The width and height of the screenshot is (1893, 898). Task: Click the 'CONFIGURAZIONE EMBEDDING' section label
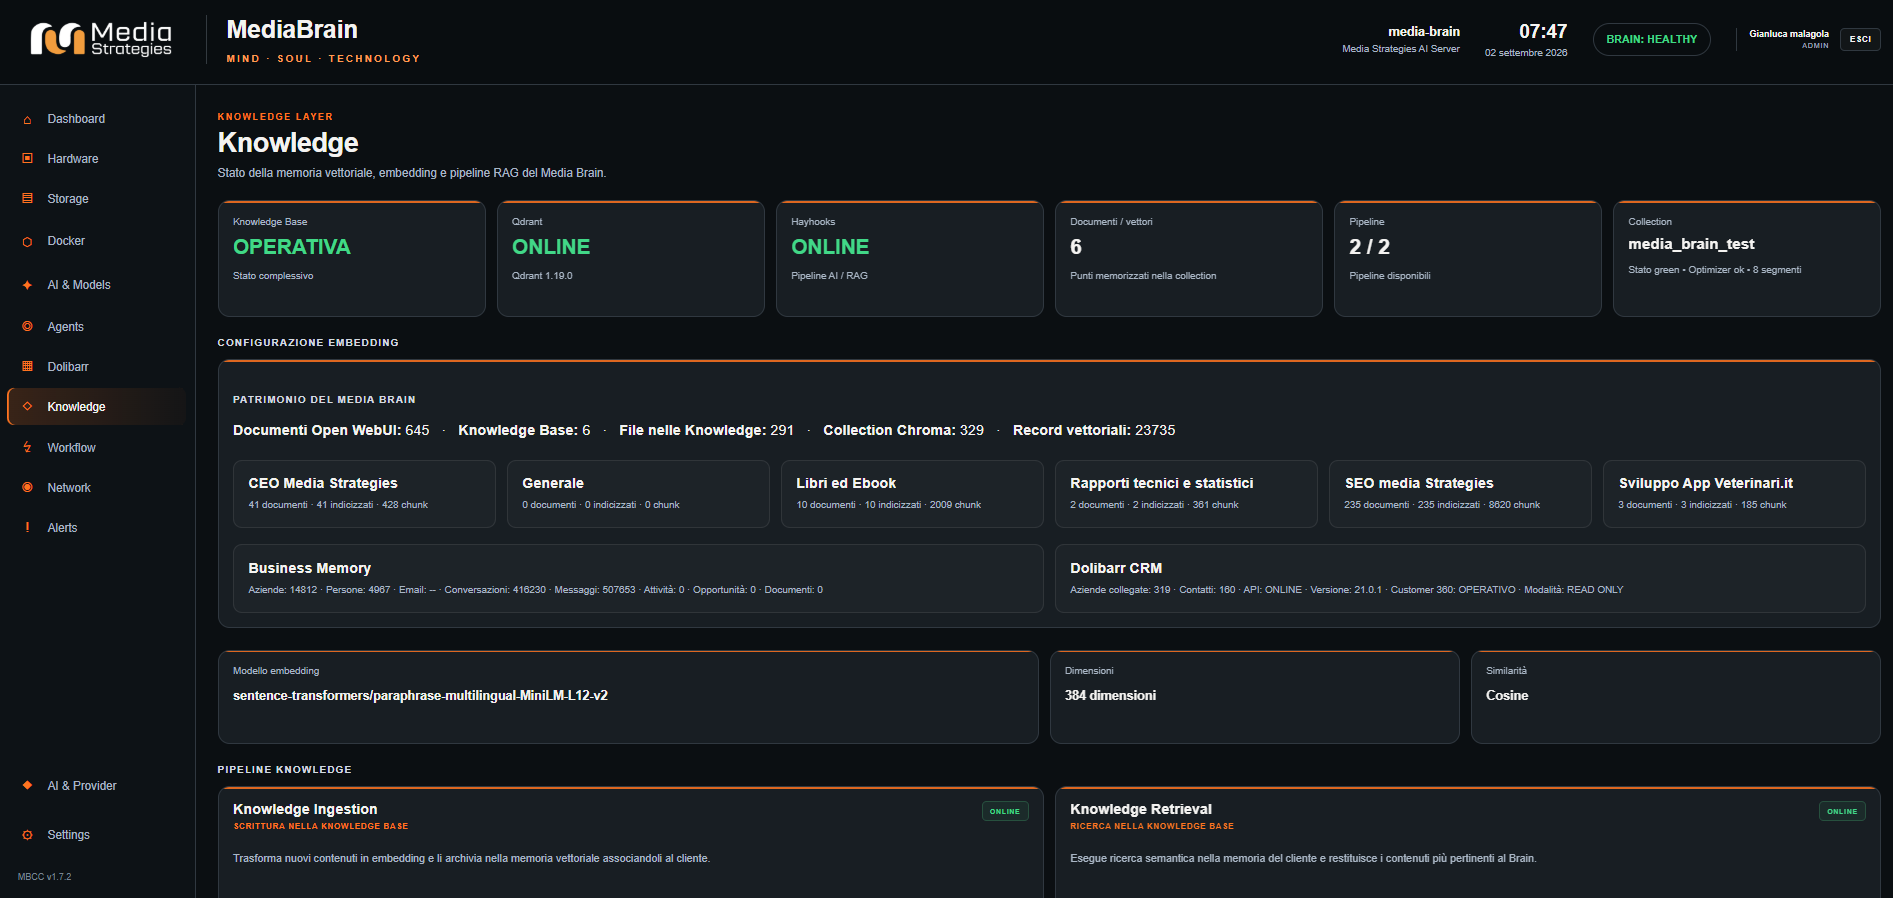(x=308, y=343)
